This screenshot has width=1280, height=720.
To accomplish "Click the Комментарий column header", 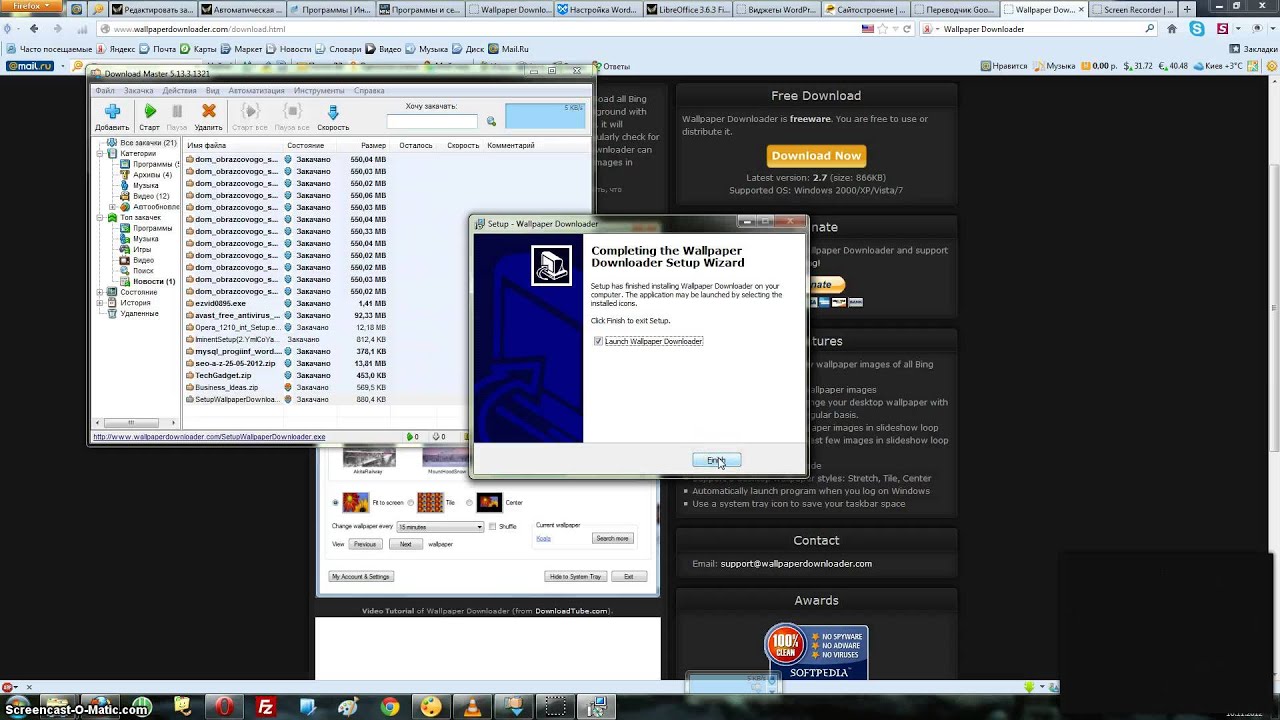I will pos(511,145).
